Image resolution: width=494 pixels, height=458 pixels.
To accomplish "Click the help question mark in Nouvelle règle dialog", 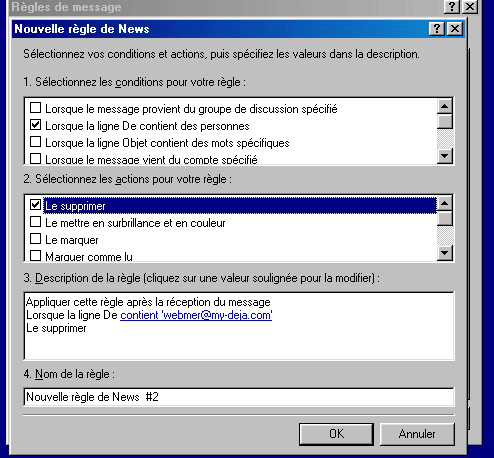I will (437, 29).
